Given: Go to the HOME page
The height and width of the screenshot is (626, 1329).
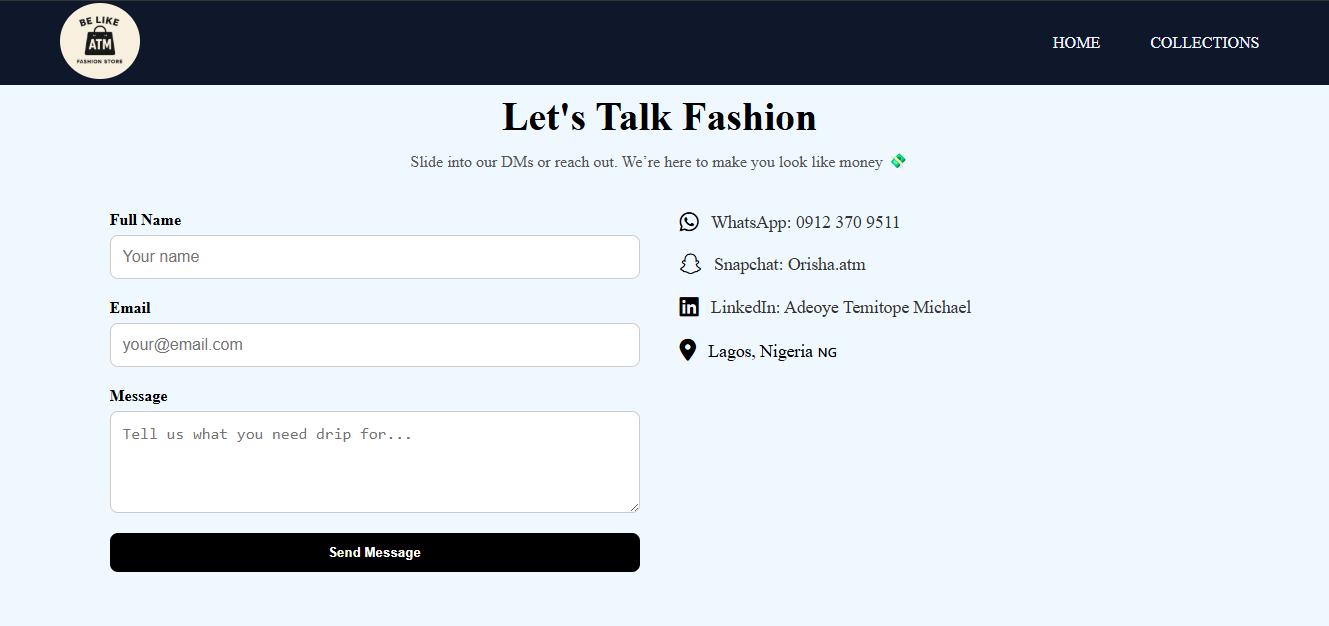Looking at the screenshot, I should [1076, 43].
